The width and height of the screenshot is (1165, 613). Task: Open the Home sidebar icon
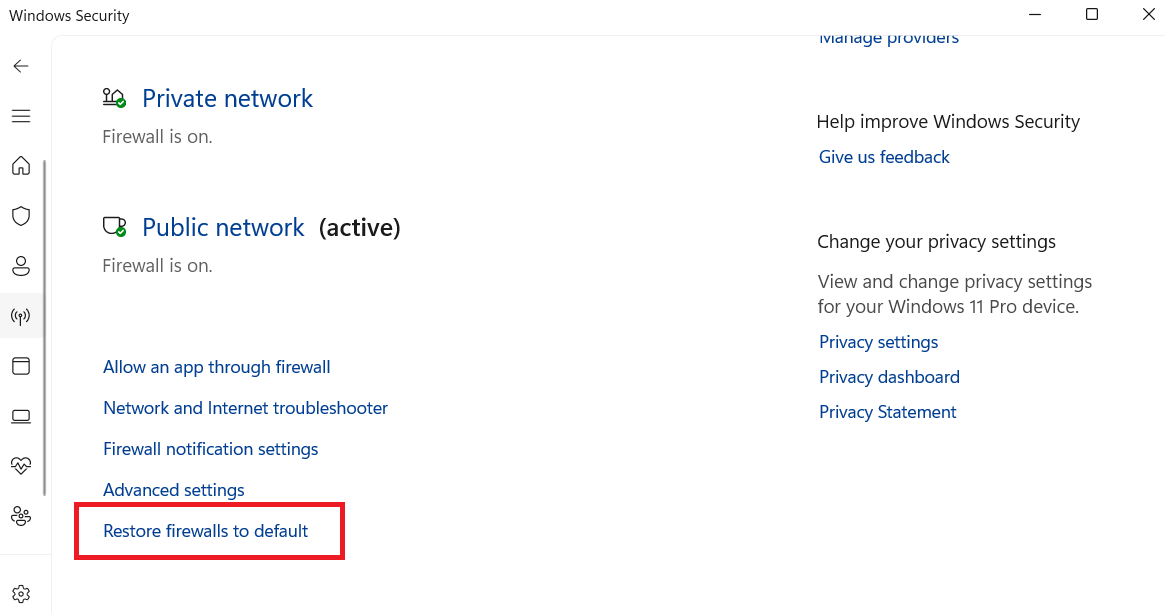tap(21, 165)
